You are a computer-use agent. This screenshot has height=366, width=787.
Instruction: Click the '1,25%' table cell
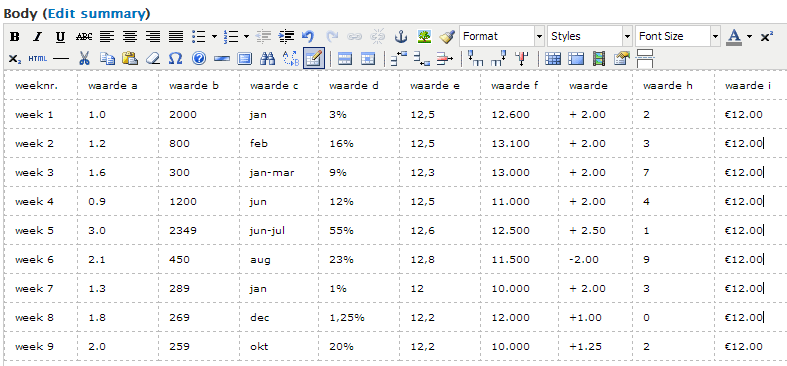coord(359,318)
